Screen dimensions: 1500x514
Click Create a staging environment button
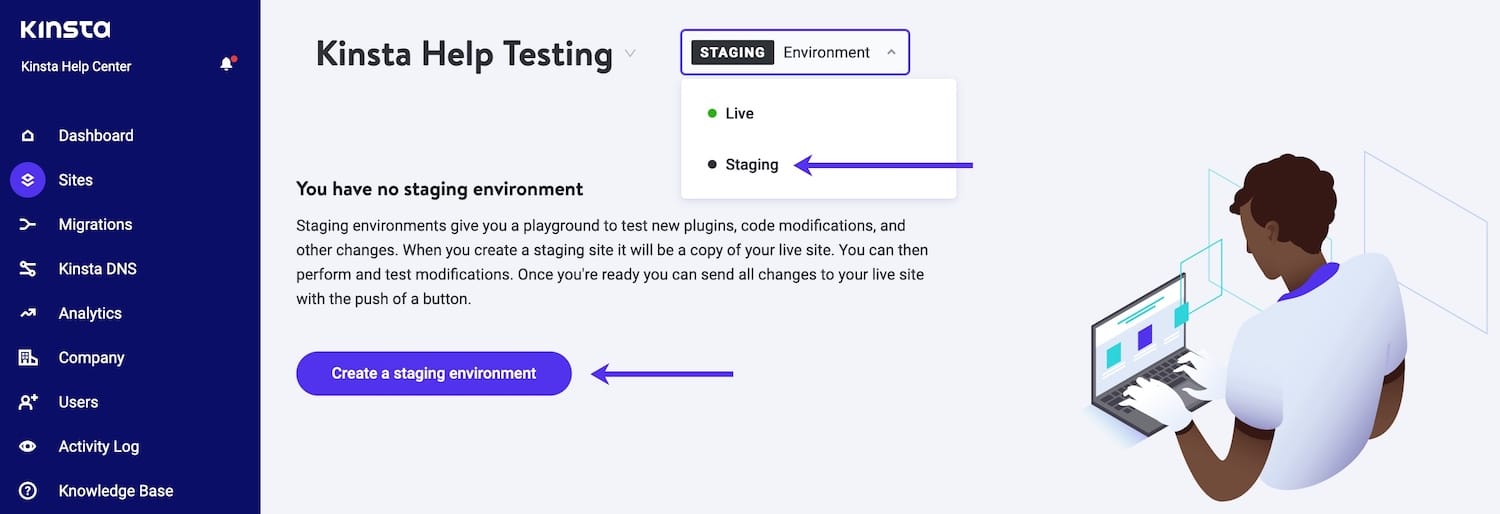[x=433, y=373]
